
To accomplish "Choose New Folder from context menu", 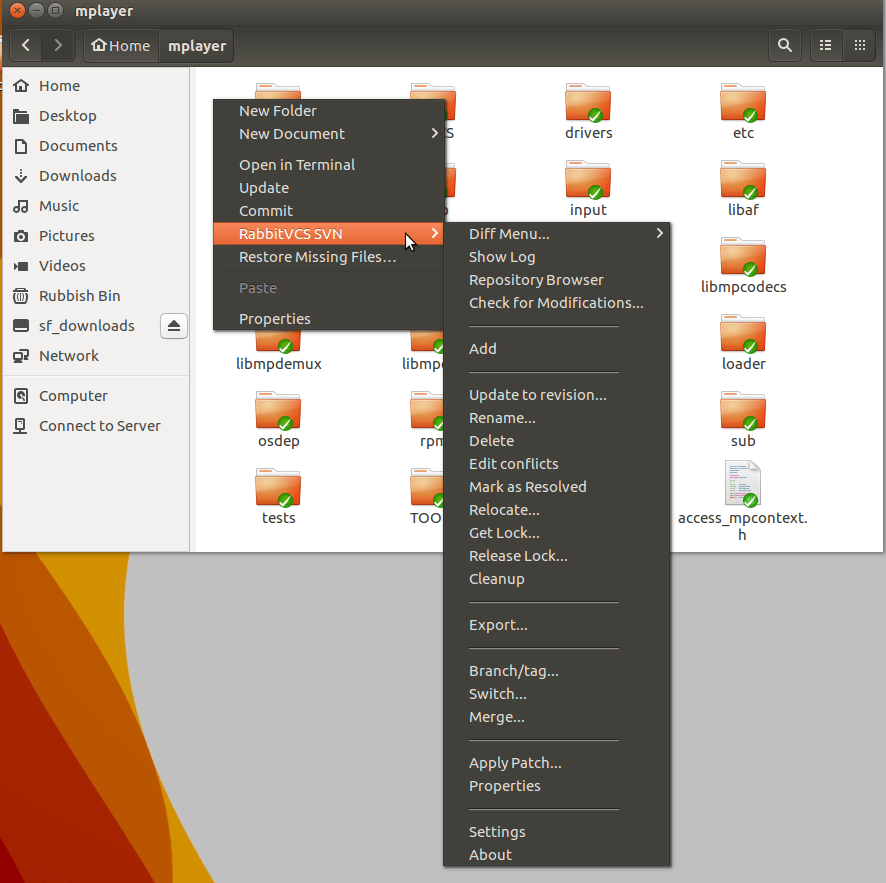I will pos(329,111).
